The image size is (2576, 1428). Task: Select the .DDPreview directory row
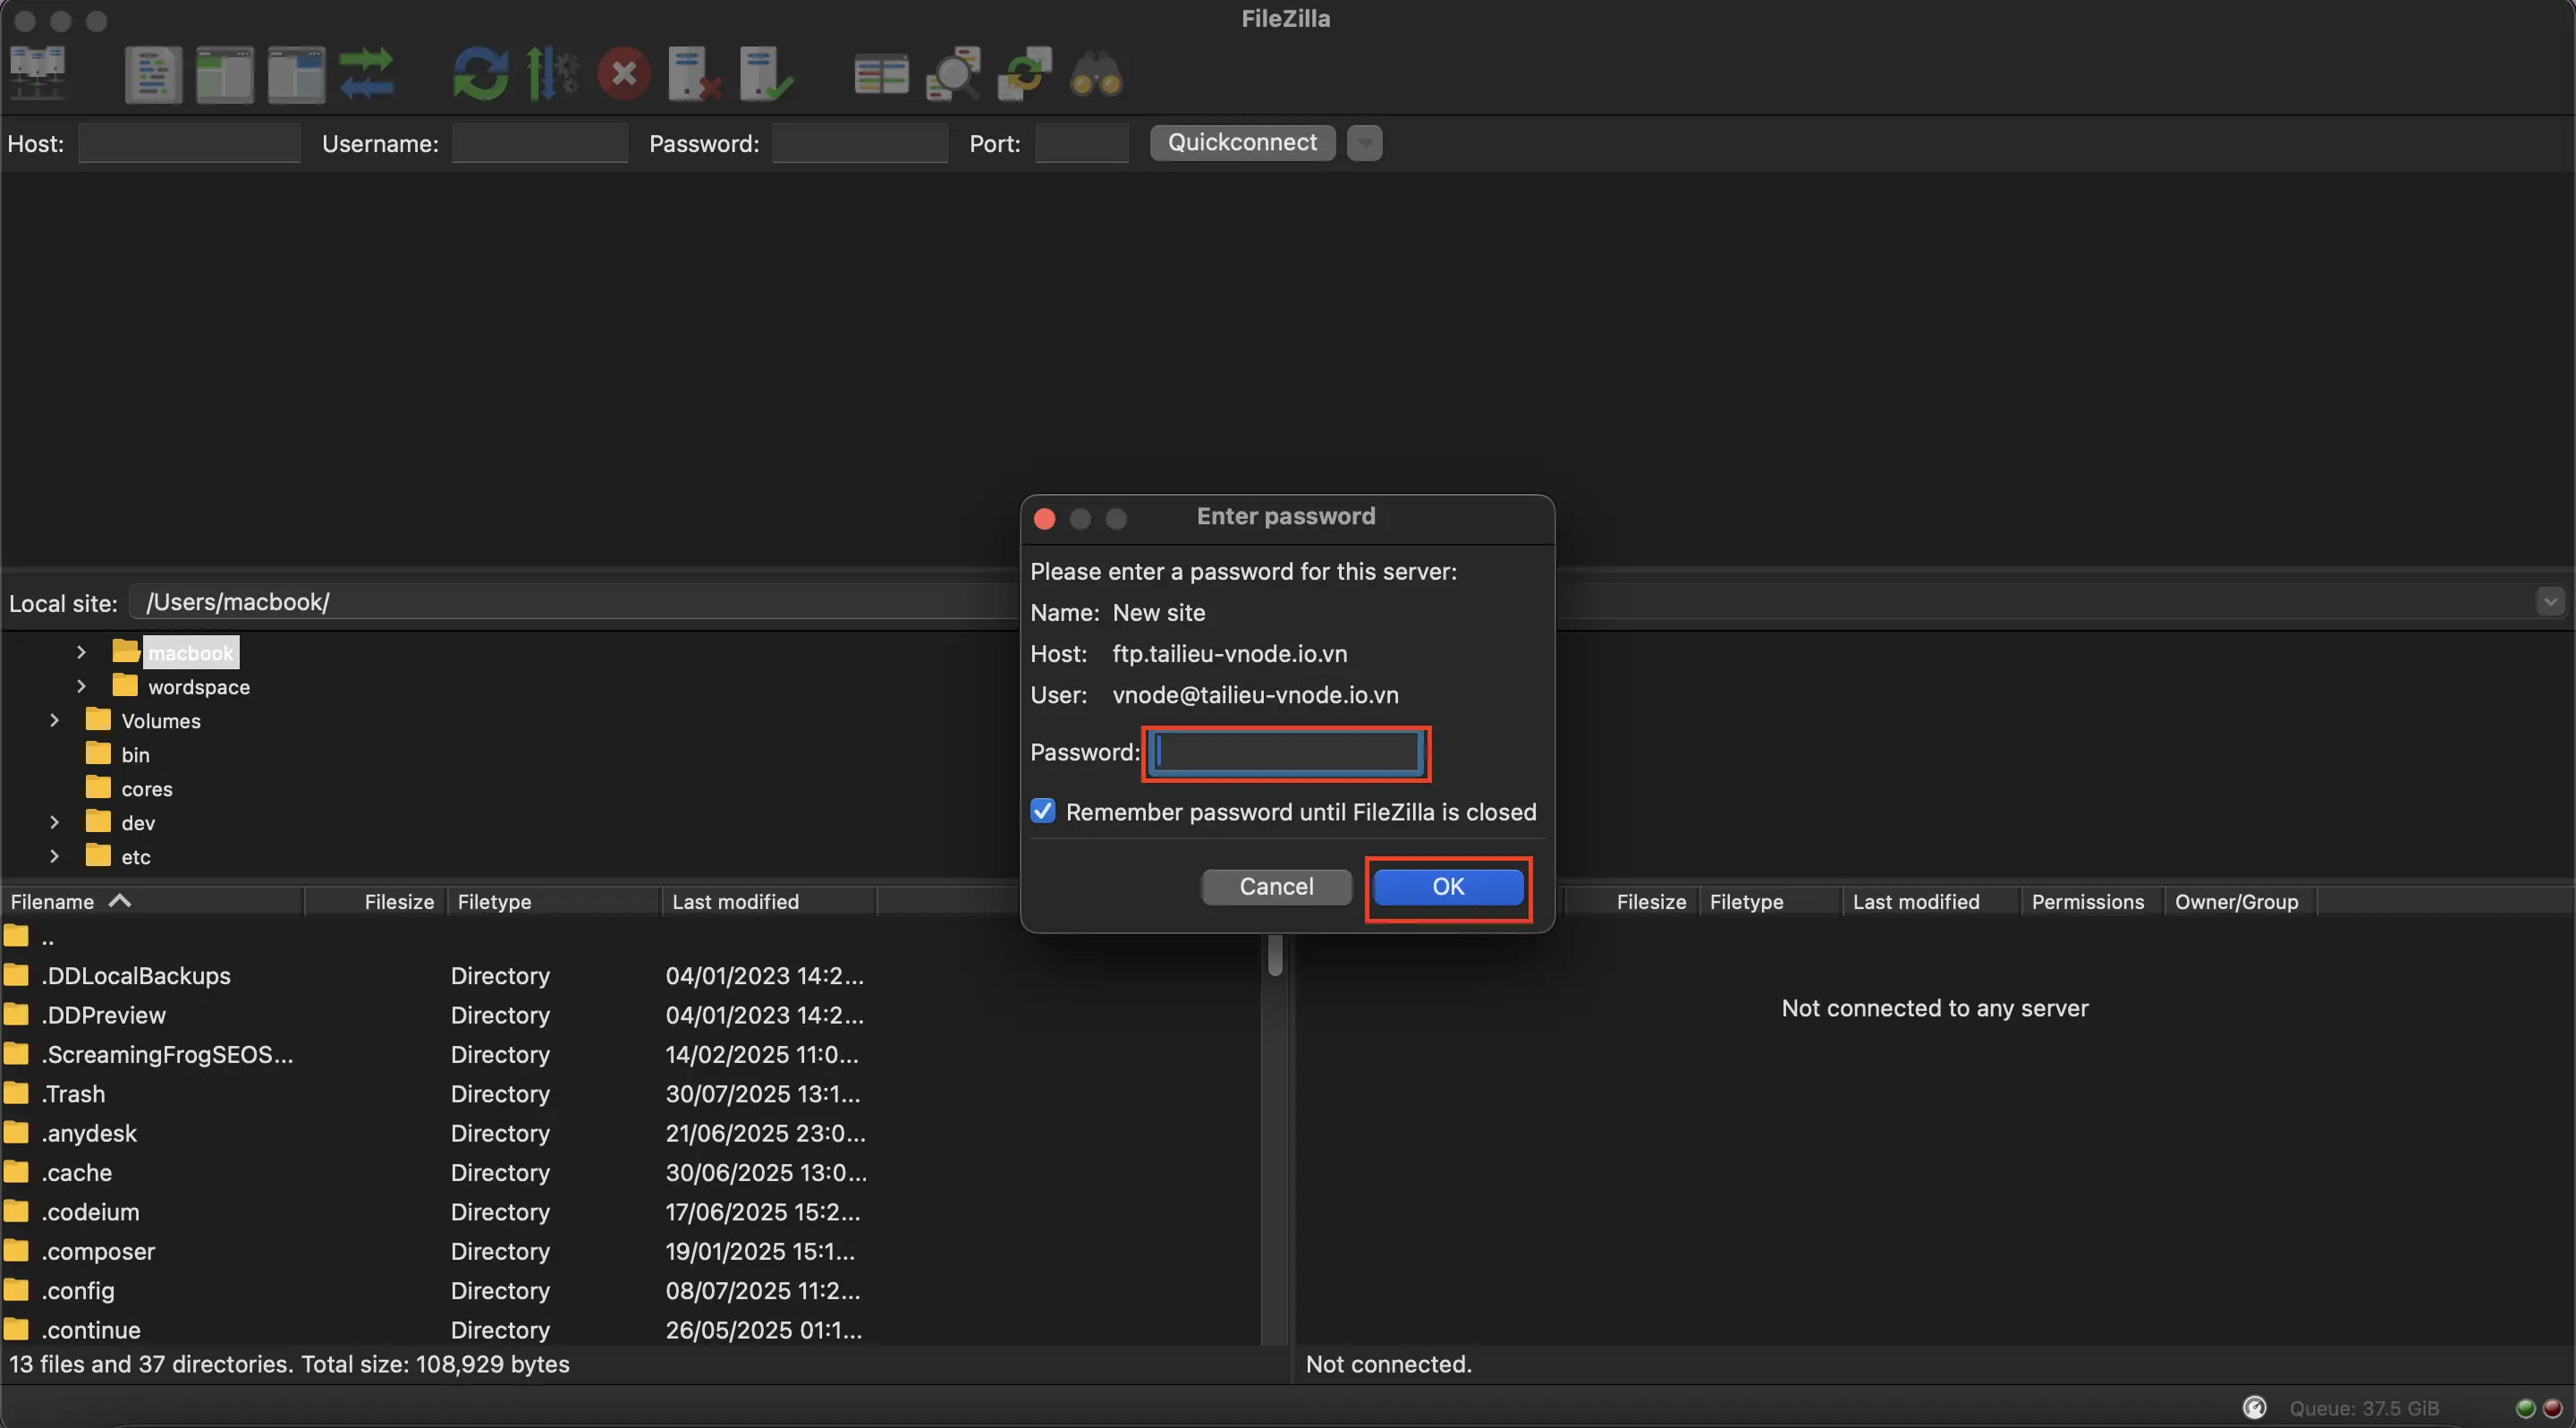pyautogui.click(x=630, y=1015)
